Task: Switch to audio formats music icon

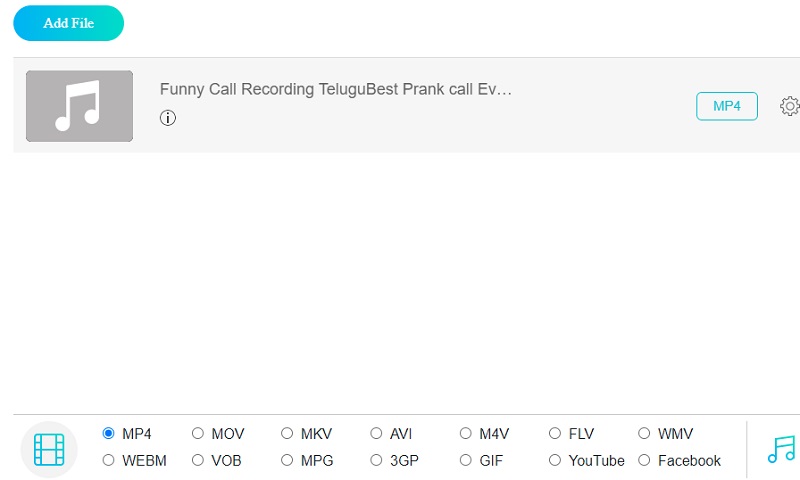Action: [x=781, y=449]
